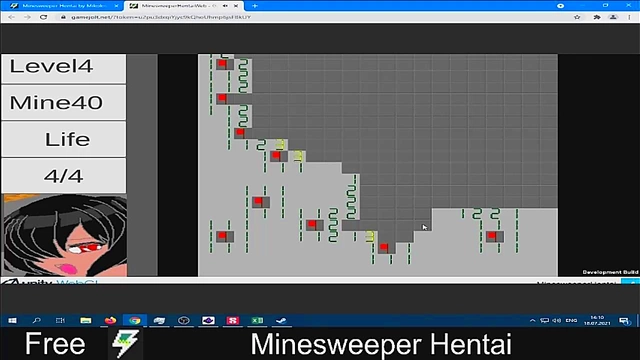Open the pink S app on the taskbar
This screenshot has width=640, height=360.
(x=233, y=320)
